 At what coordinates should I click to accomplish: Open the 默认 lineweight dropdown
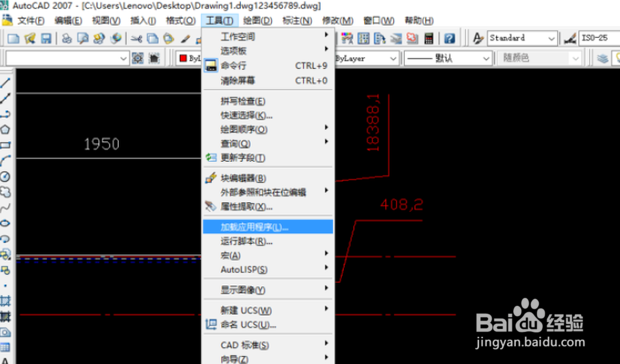pyautogui.click(x=448, y=58)
